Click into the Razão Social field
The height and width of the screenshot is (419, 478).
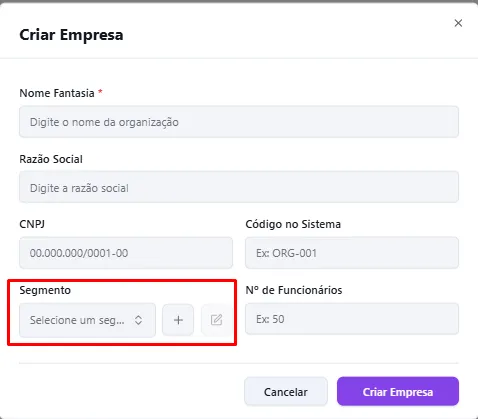(x=239, y=187)
